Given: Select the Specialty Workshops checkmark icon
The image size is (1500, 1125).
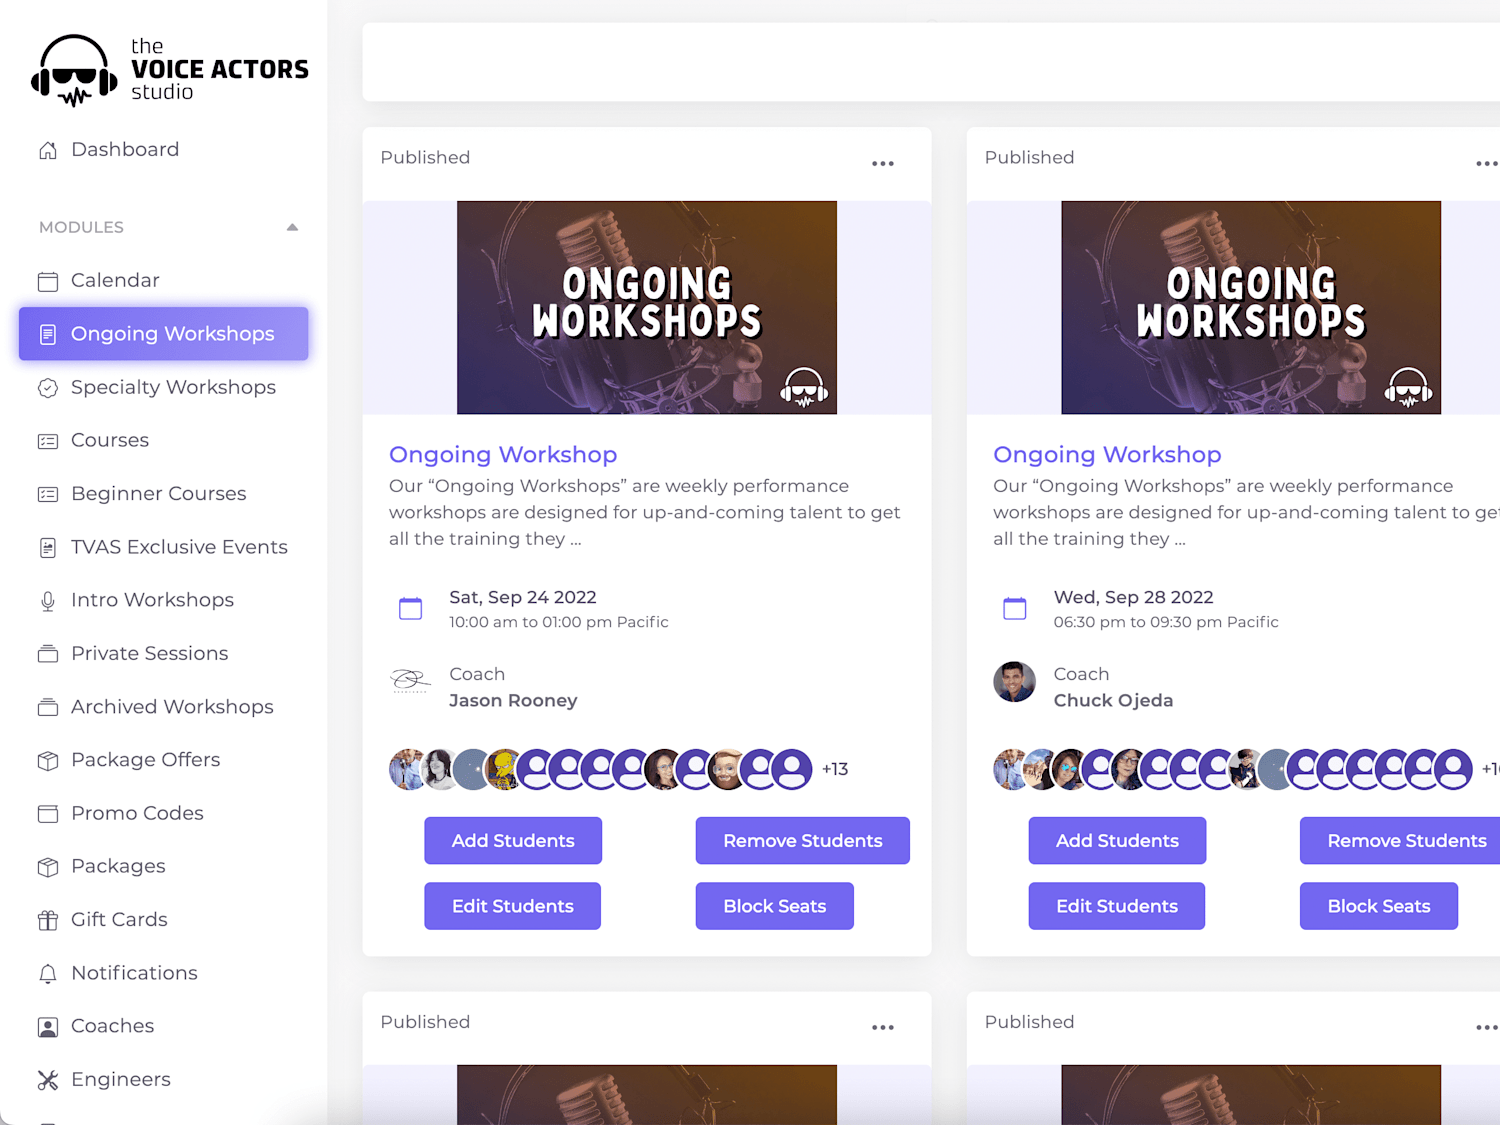Looking at the screenshot, I should pyautogui.click(x=48, y=388).
